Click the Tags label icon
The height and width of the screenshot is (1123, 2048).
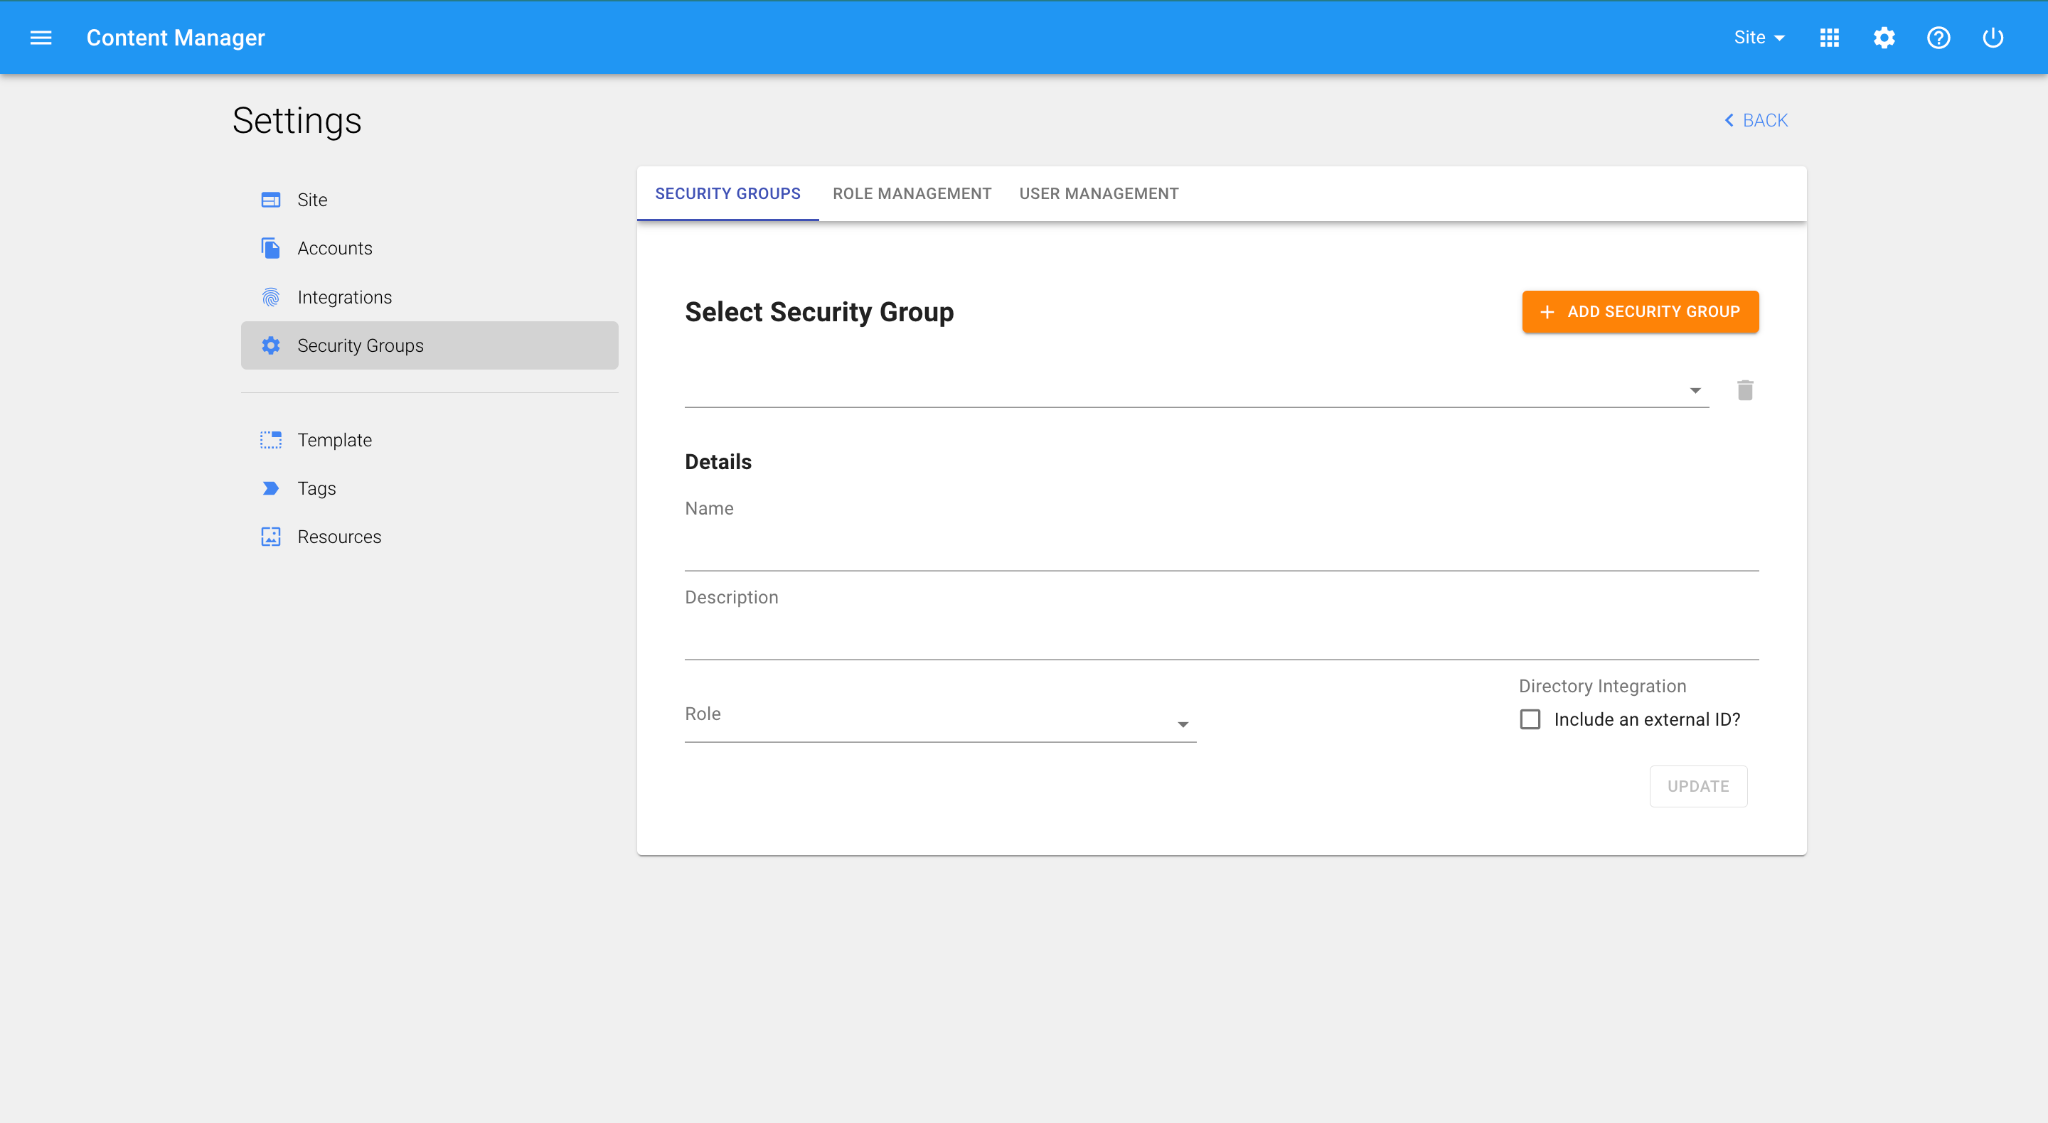(271, 488)
